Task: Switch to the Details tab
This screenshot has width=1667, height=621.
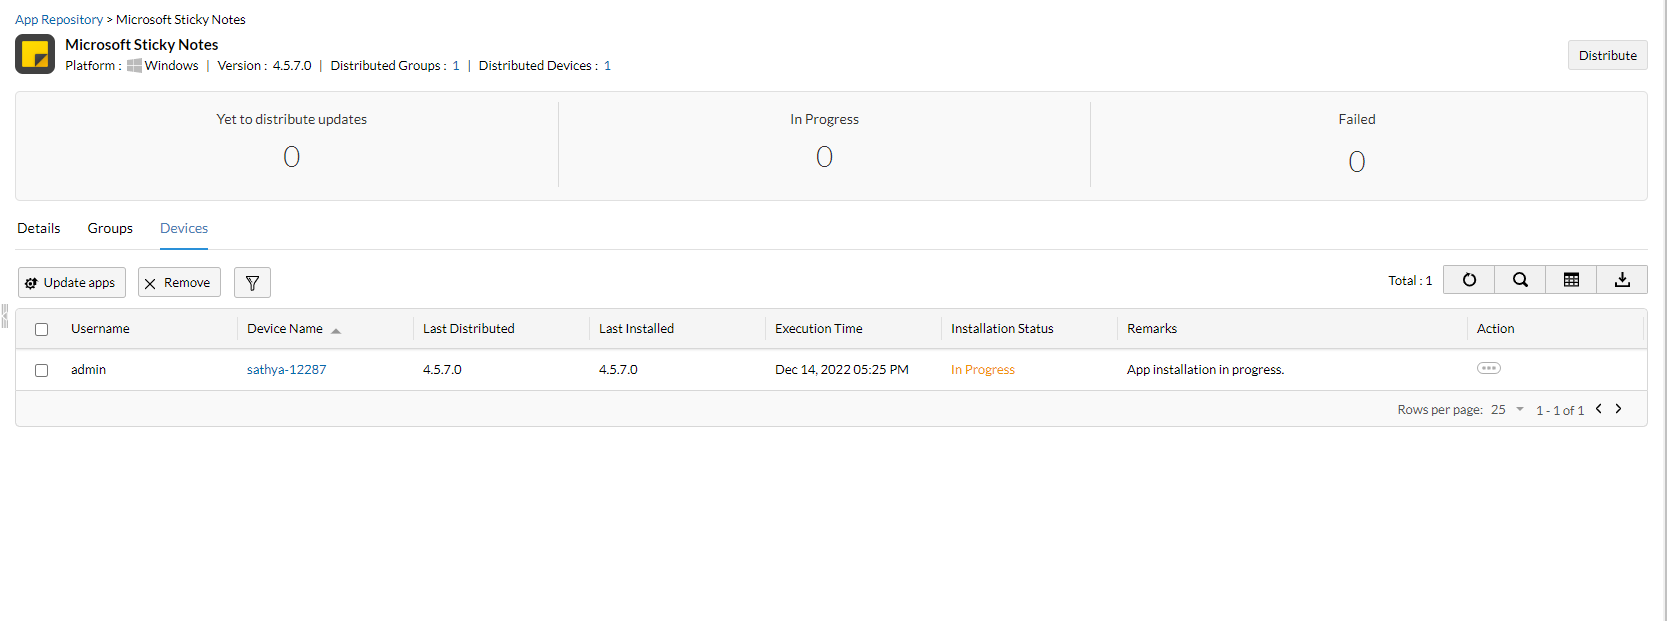Action: point(39,228)
